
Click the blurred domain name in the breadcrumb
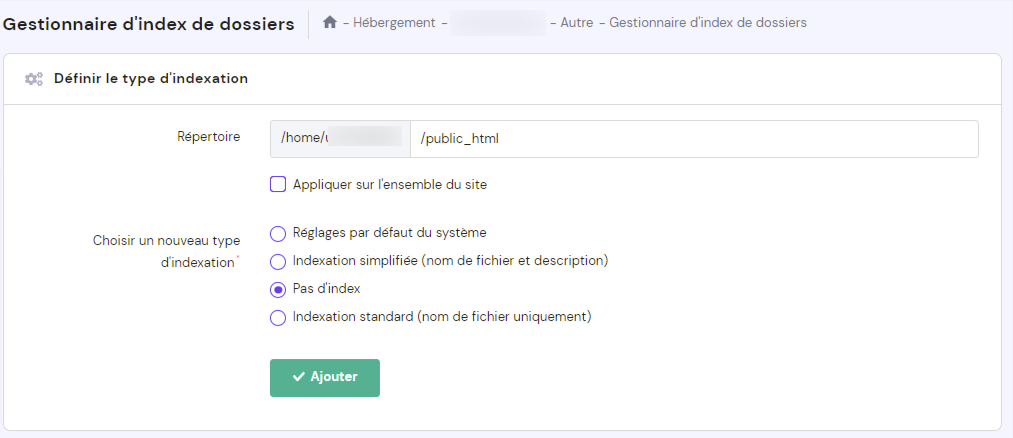[x=497, y=22]
